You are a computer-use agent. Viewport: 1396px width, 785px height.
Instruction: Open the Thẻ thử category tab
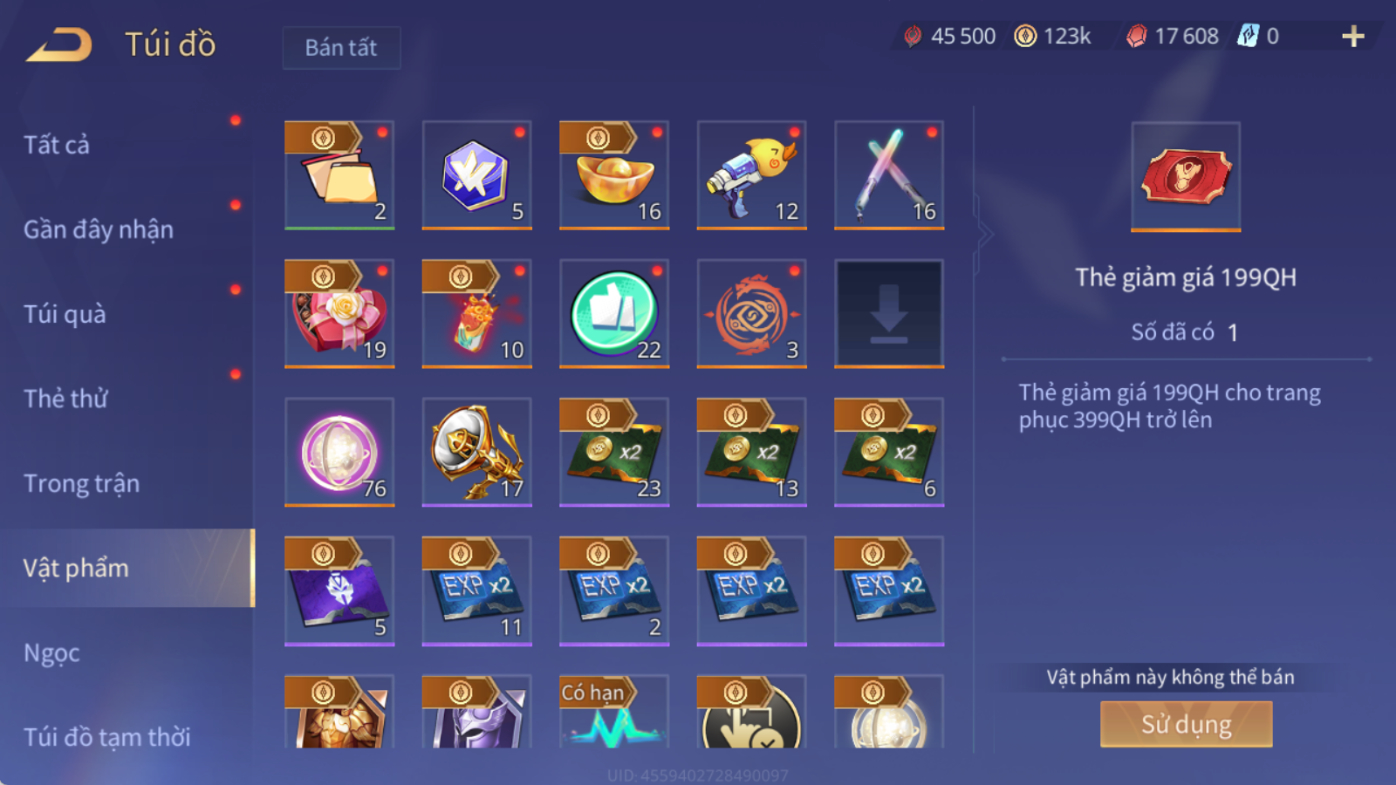tap(66, 398)
